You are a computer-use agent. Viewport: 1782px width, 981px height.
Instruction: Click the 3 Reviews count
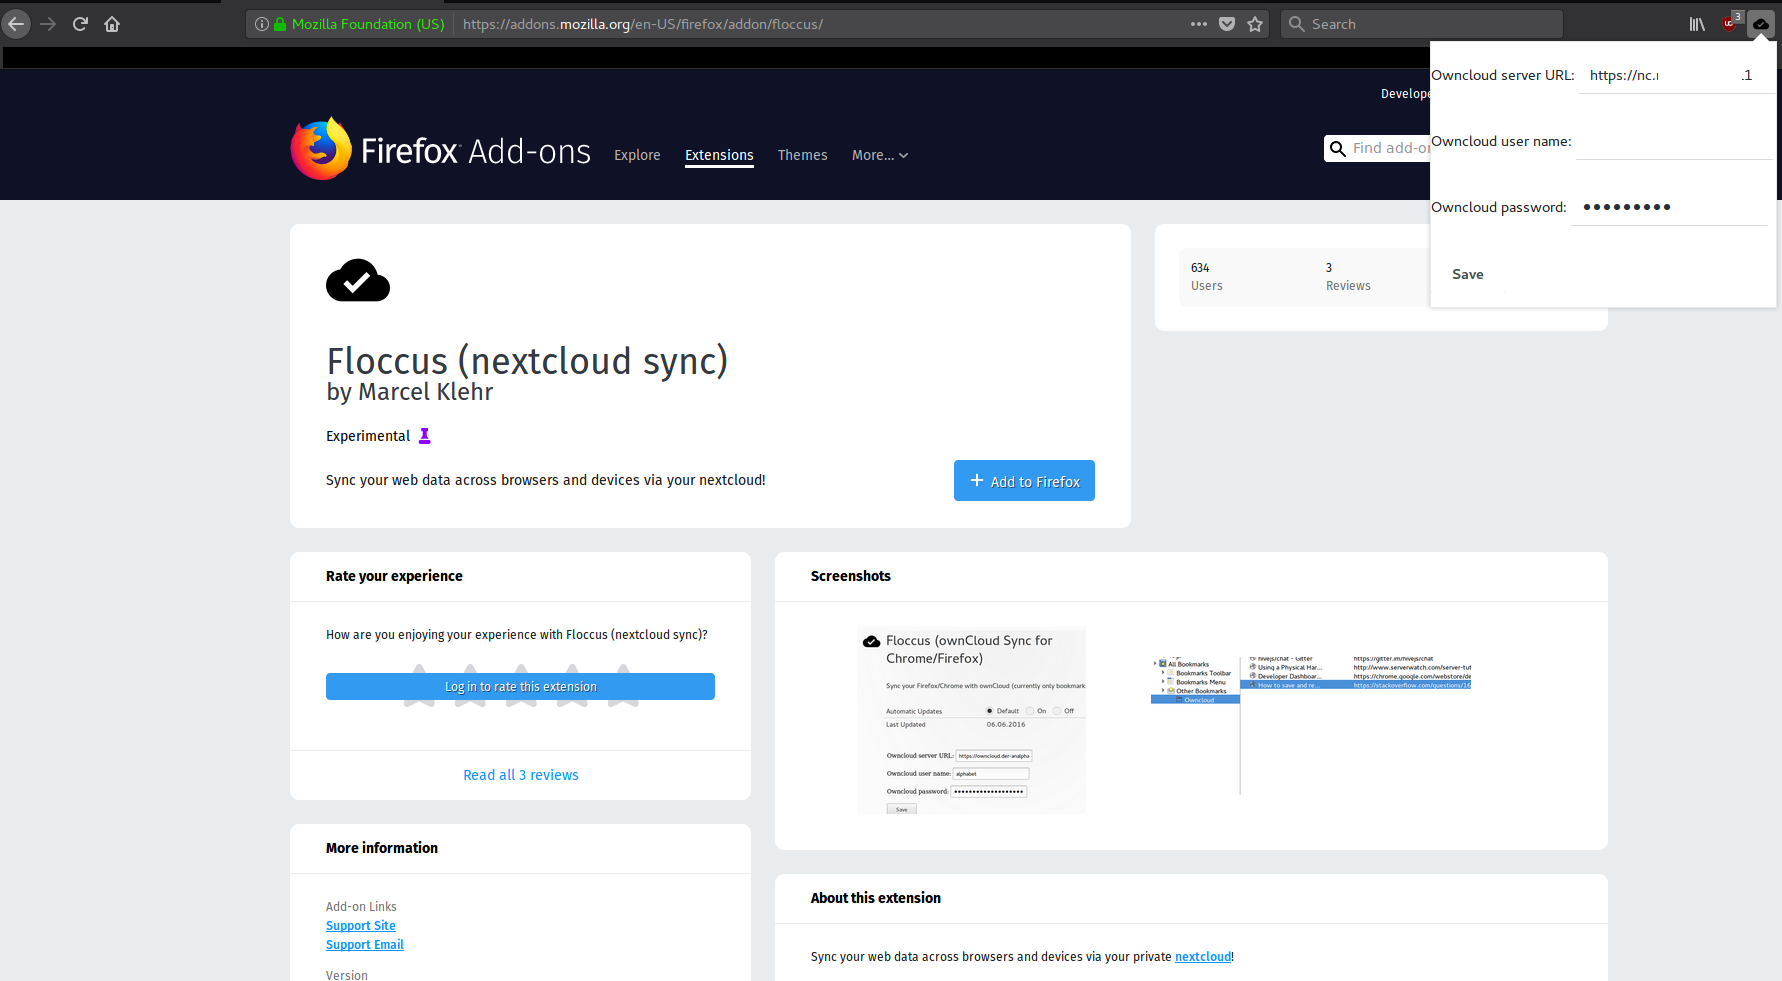click(x=1348, y=277)
